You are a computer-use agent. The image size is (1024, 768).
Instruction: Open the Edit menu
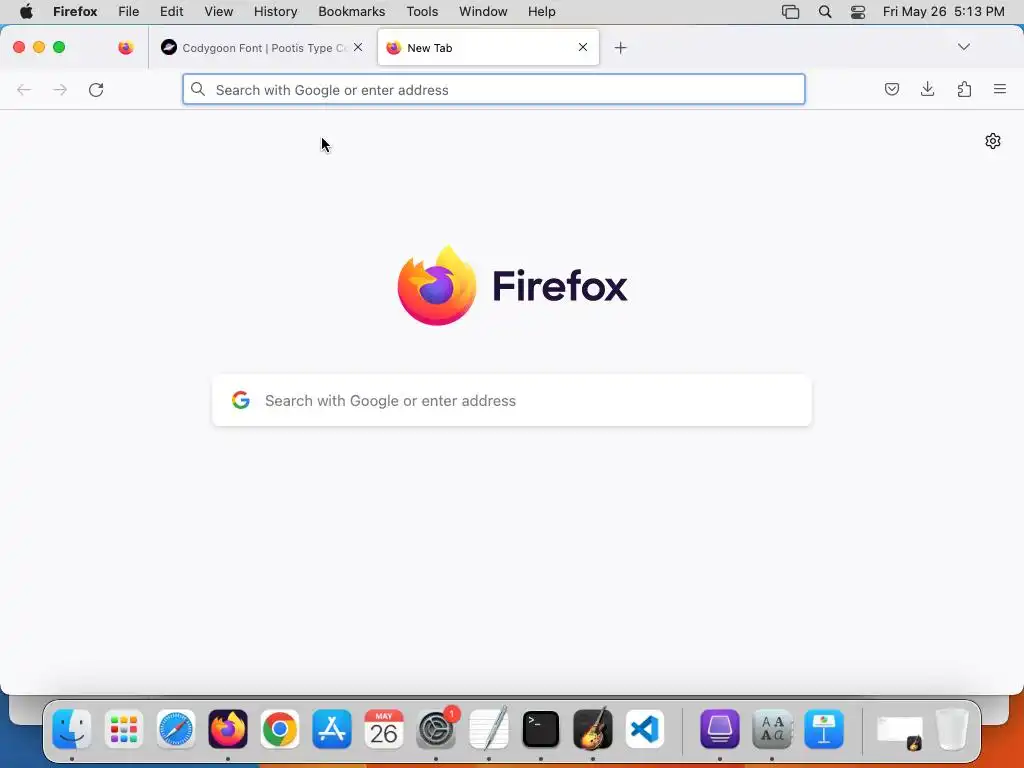pos(172,12)
